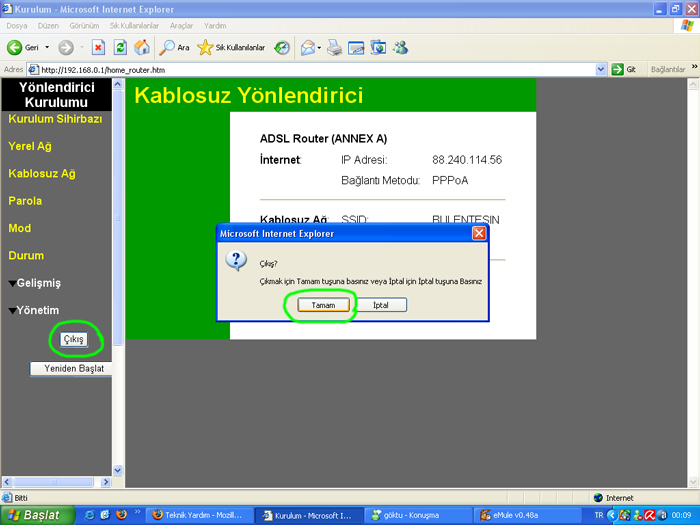Click the Stop loading toolbar icon
The width and height of the screenshot is (700, 525).
point(98,47)
